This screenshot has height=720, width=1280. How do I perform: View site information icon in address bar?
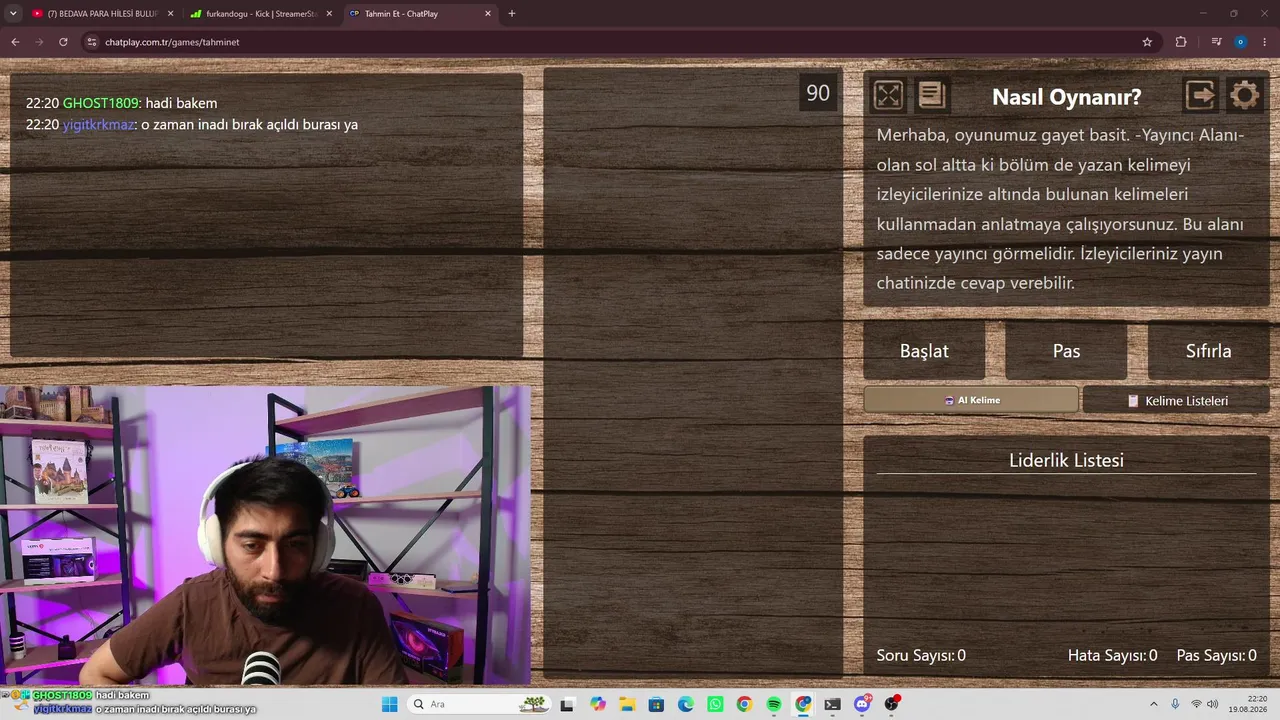92,42
